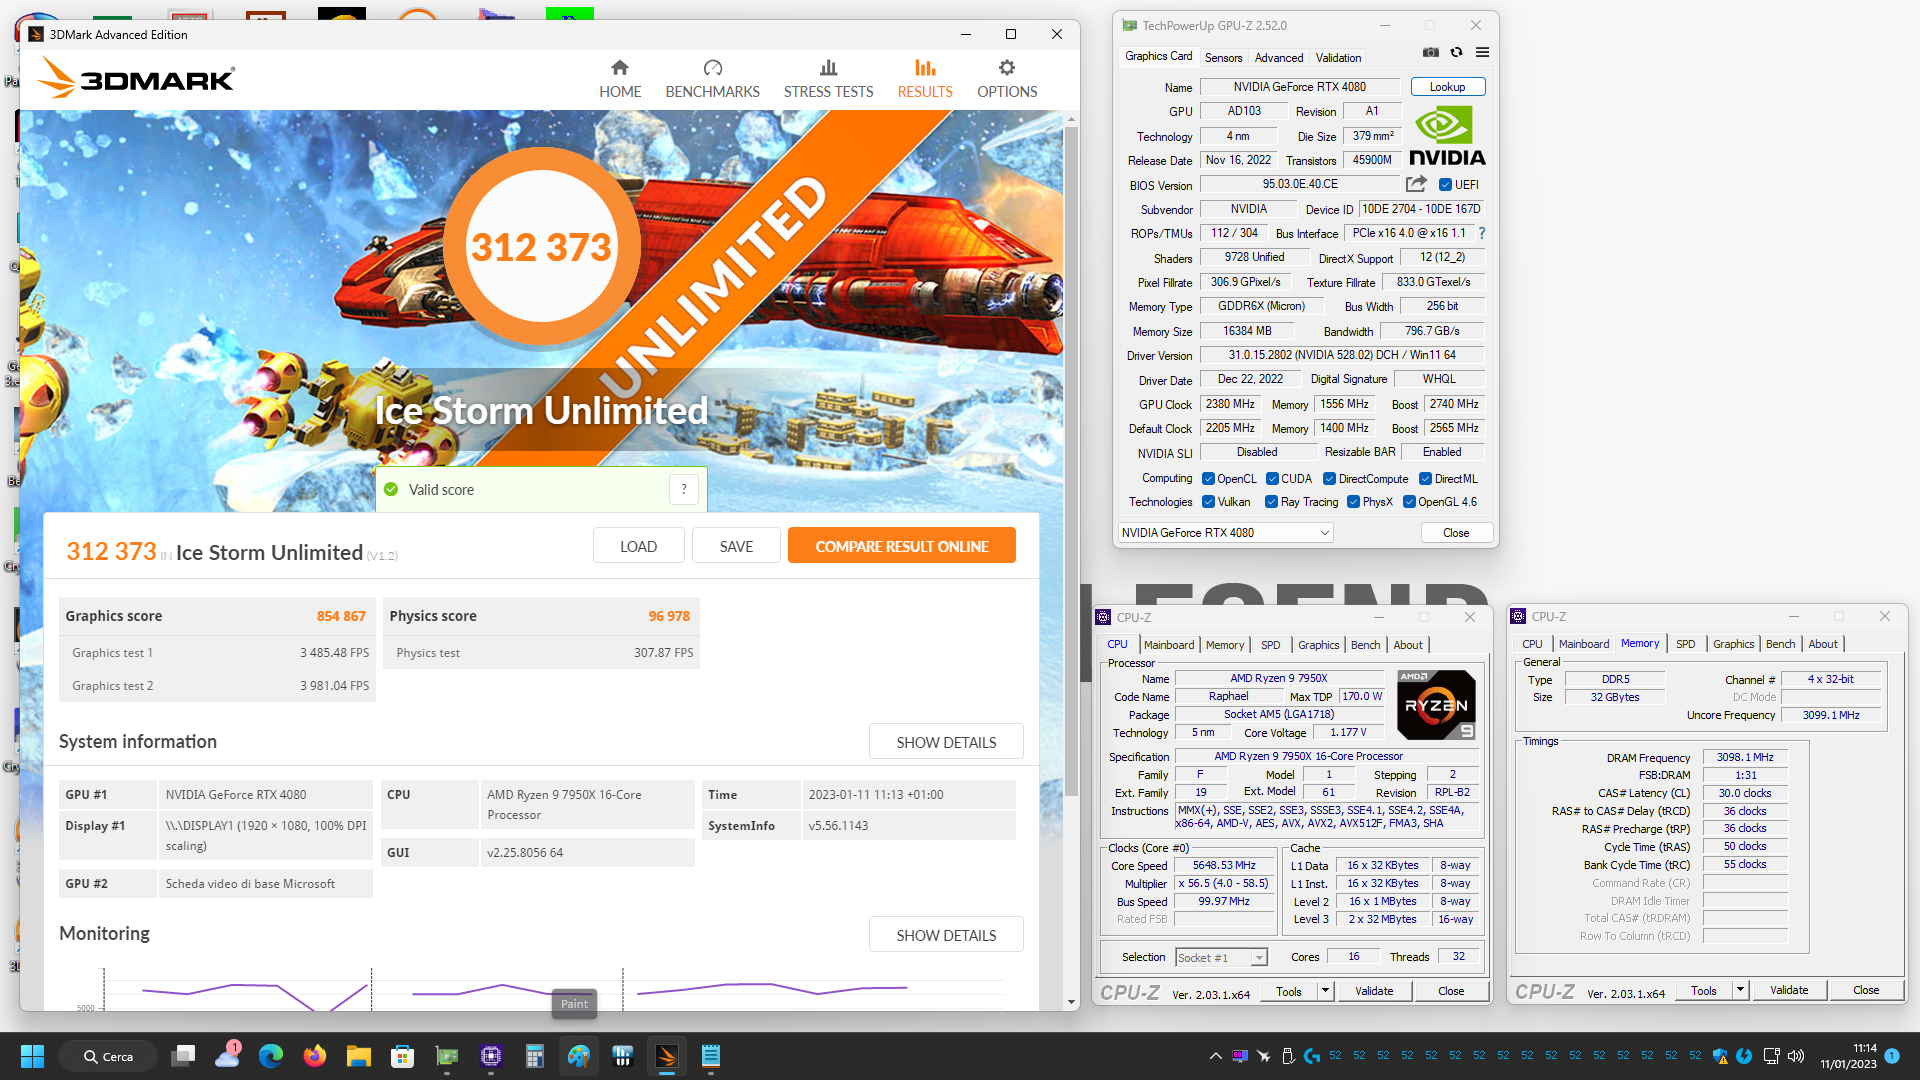Switch to GPU-Z via its taskbar icon
The width and height of the screenshot is (1920, 1080).
point(447,1056)
